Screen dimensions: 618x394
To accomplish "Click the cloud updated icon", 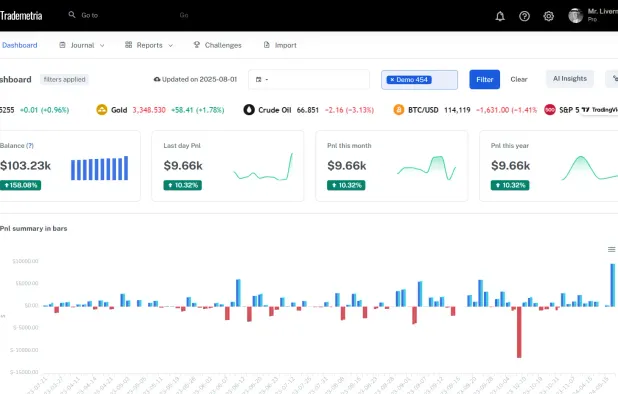I will pyautogui.click(x=157, y=80).
